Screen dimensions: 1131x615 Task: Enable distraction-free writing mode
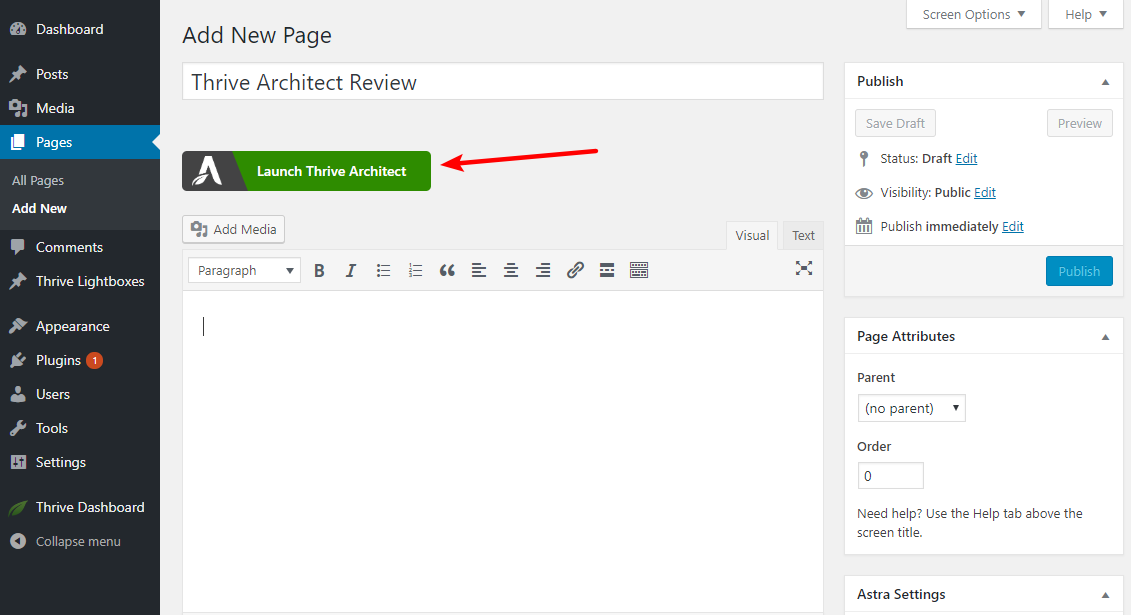(804, 268)
